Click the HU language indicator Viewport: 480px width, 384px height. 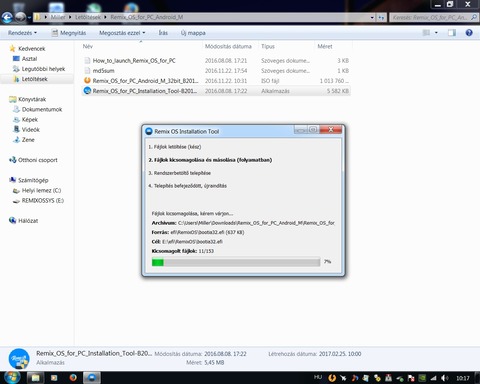tap(318, 377)
